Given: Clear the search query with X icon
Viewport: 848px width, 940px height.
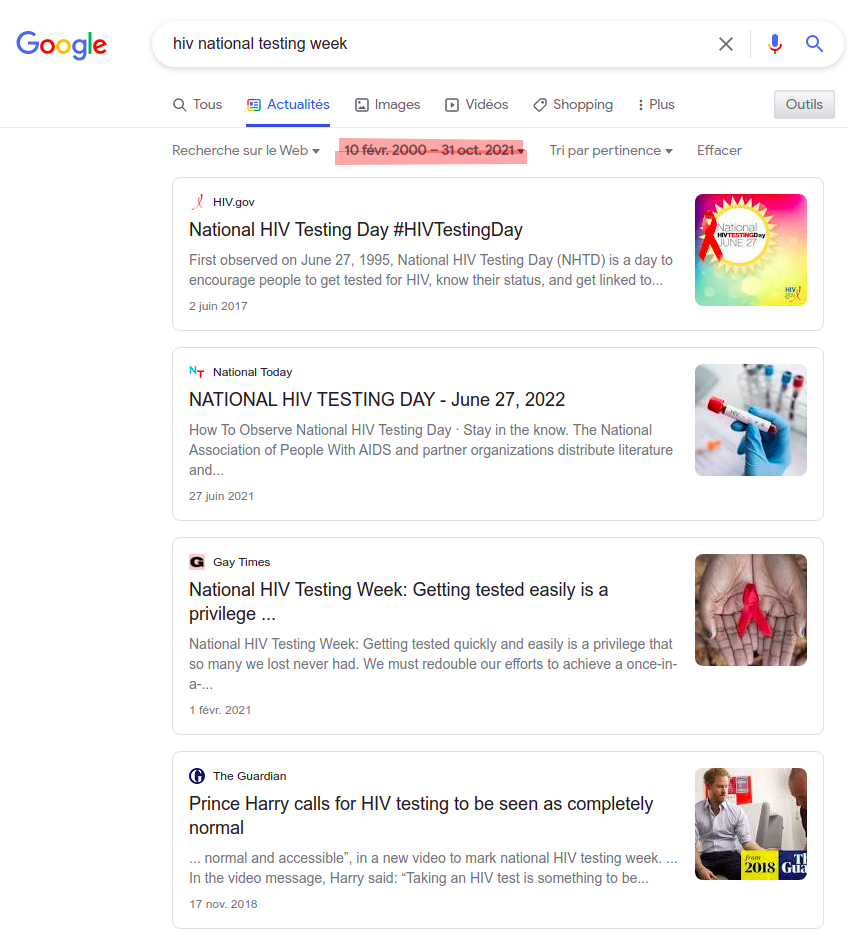Looking at the screenshot, I should coord(726,44).
